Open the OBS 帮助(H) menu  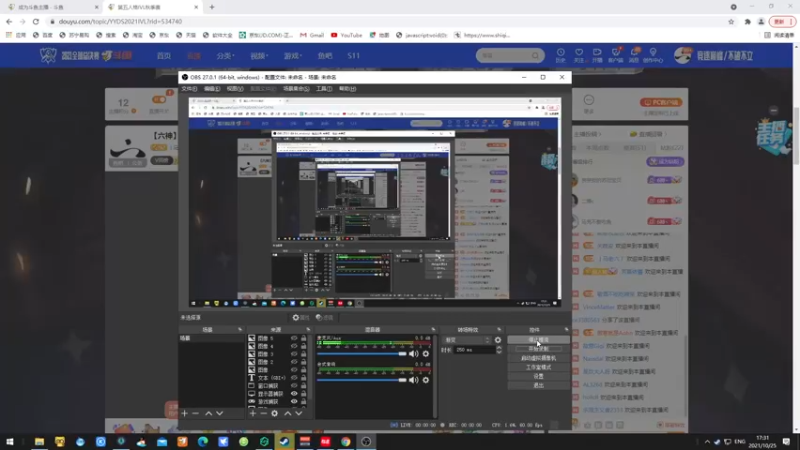click(x=347, y=89)
